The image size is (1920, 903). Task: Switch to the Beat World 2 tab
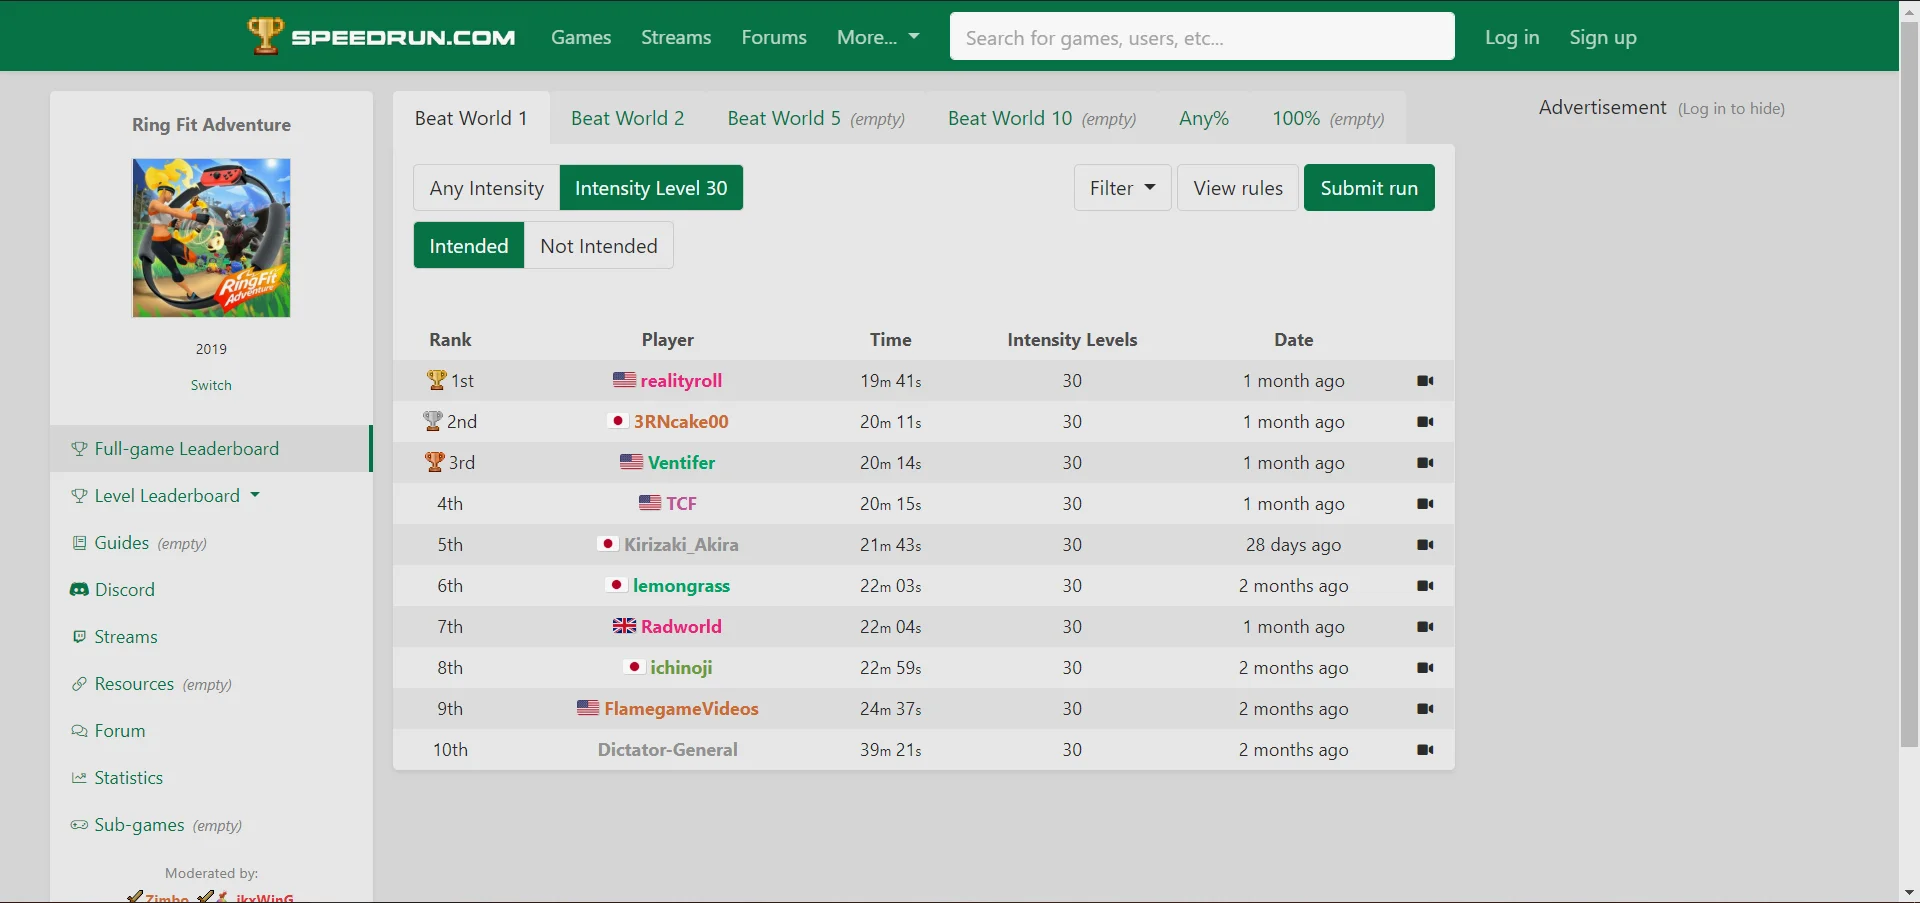tap(628, 118)
